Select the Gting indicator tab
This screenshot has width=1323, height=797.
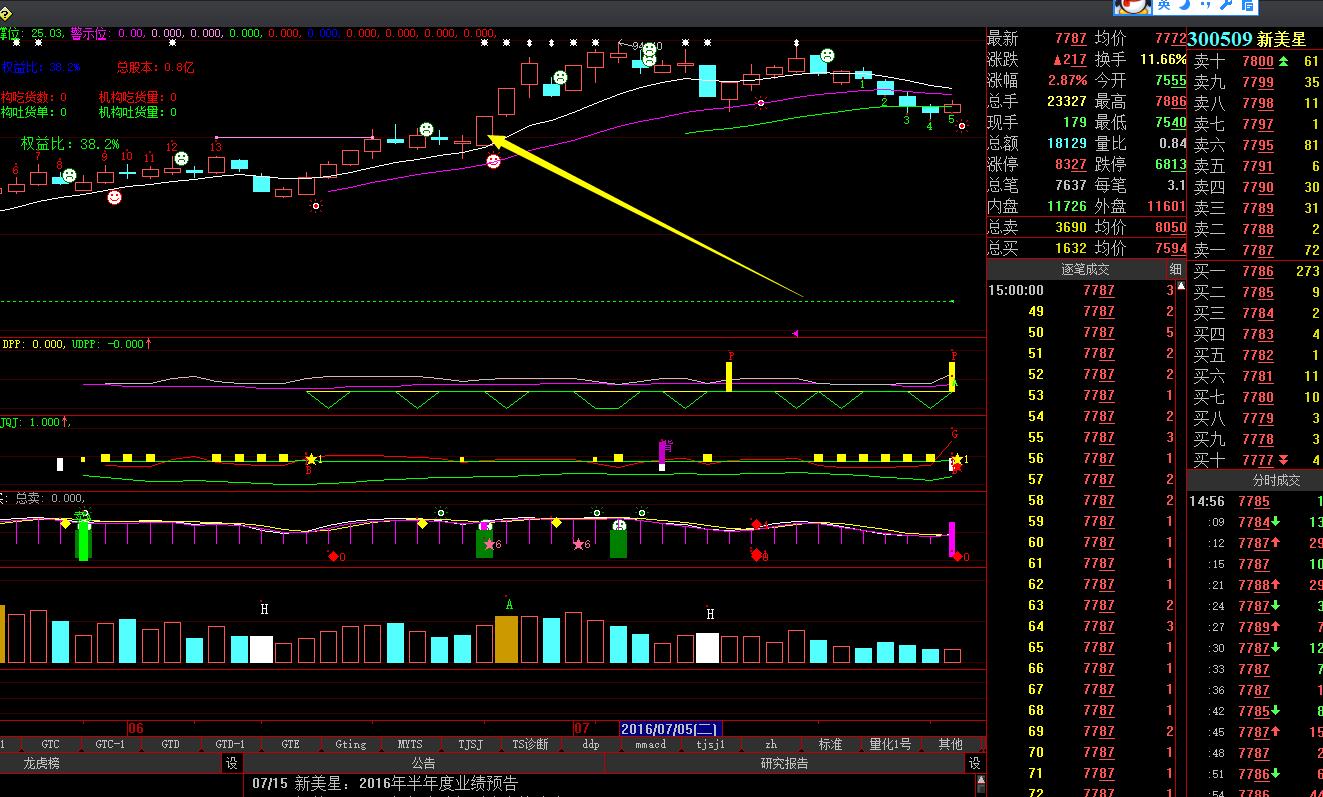[350, 744]
